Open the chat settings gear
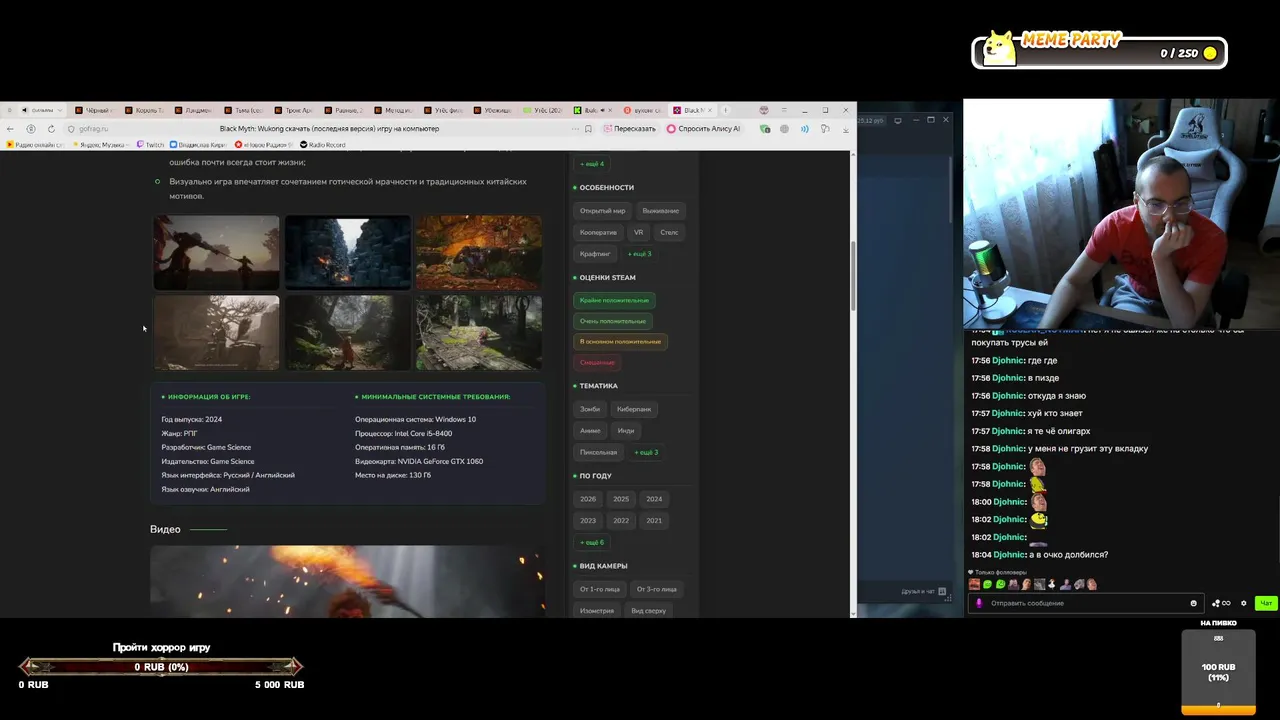Screen dimensions: 1280x720 [1243, 603]
